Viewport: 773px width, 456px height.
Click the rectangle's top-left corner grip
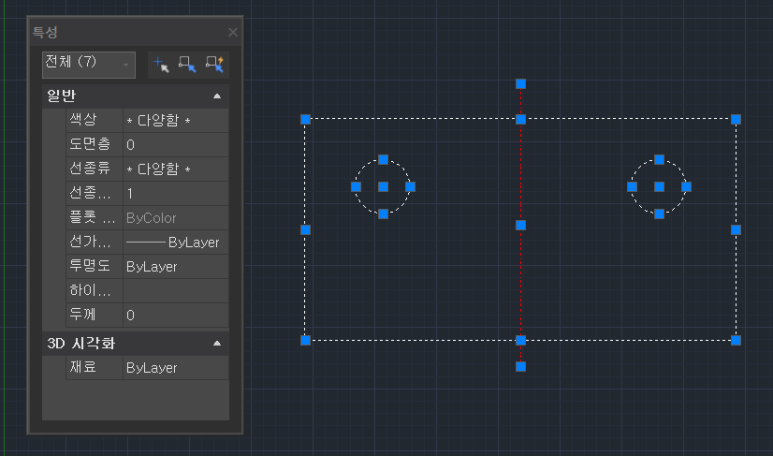(306, 119)
